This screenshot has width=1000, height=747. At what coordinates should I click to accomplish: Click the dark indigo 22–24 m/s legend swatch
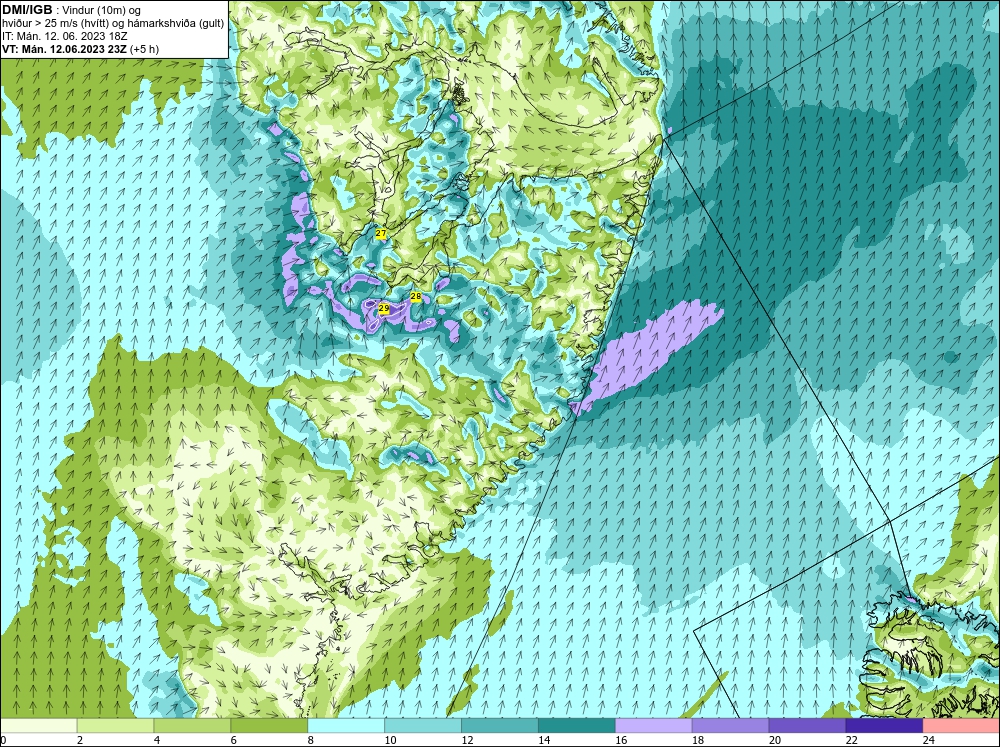click(x=884, y=726)
